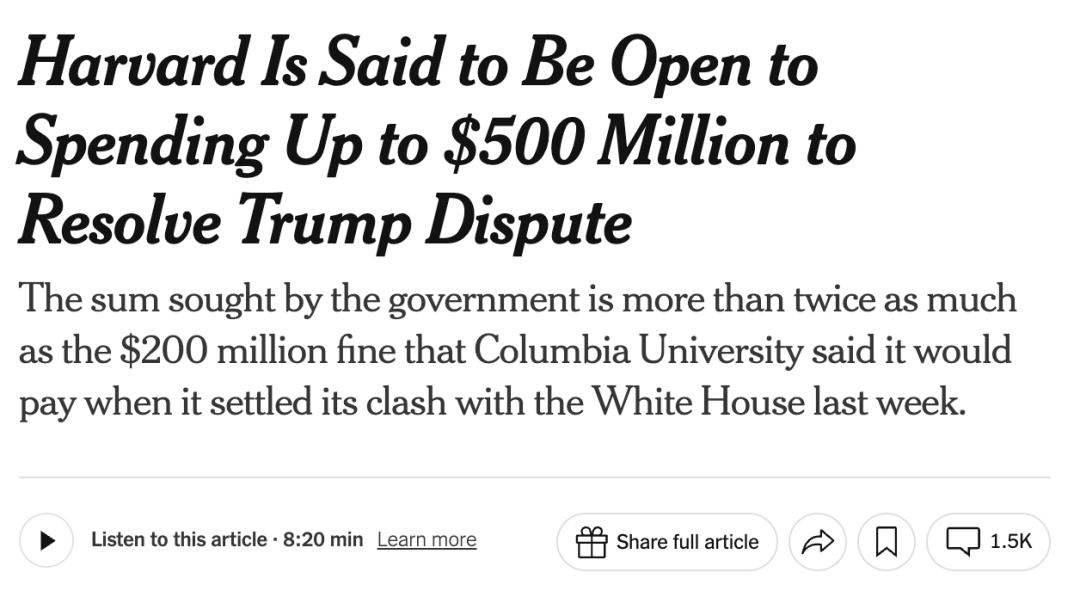
Task: Click 'The sum sought' starting the summary
Action: (147, 301)
